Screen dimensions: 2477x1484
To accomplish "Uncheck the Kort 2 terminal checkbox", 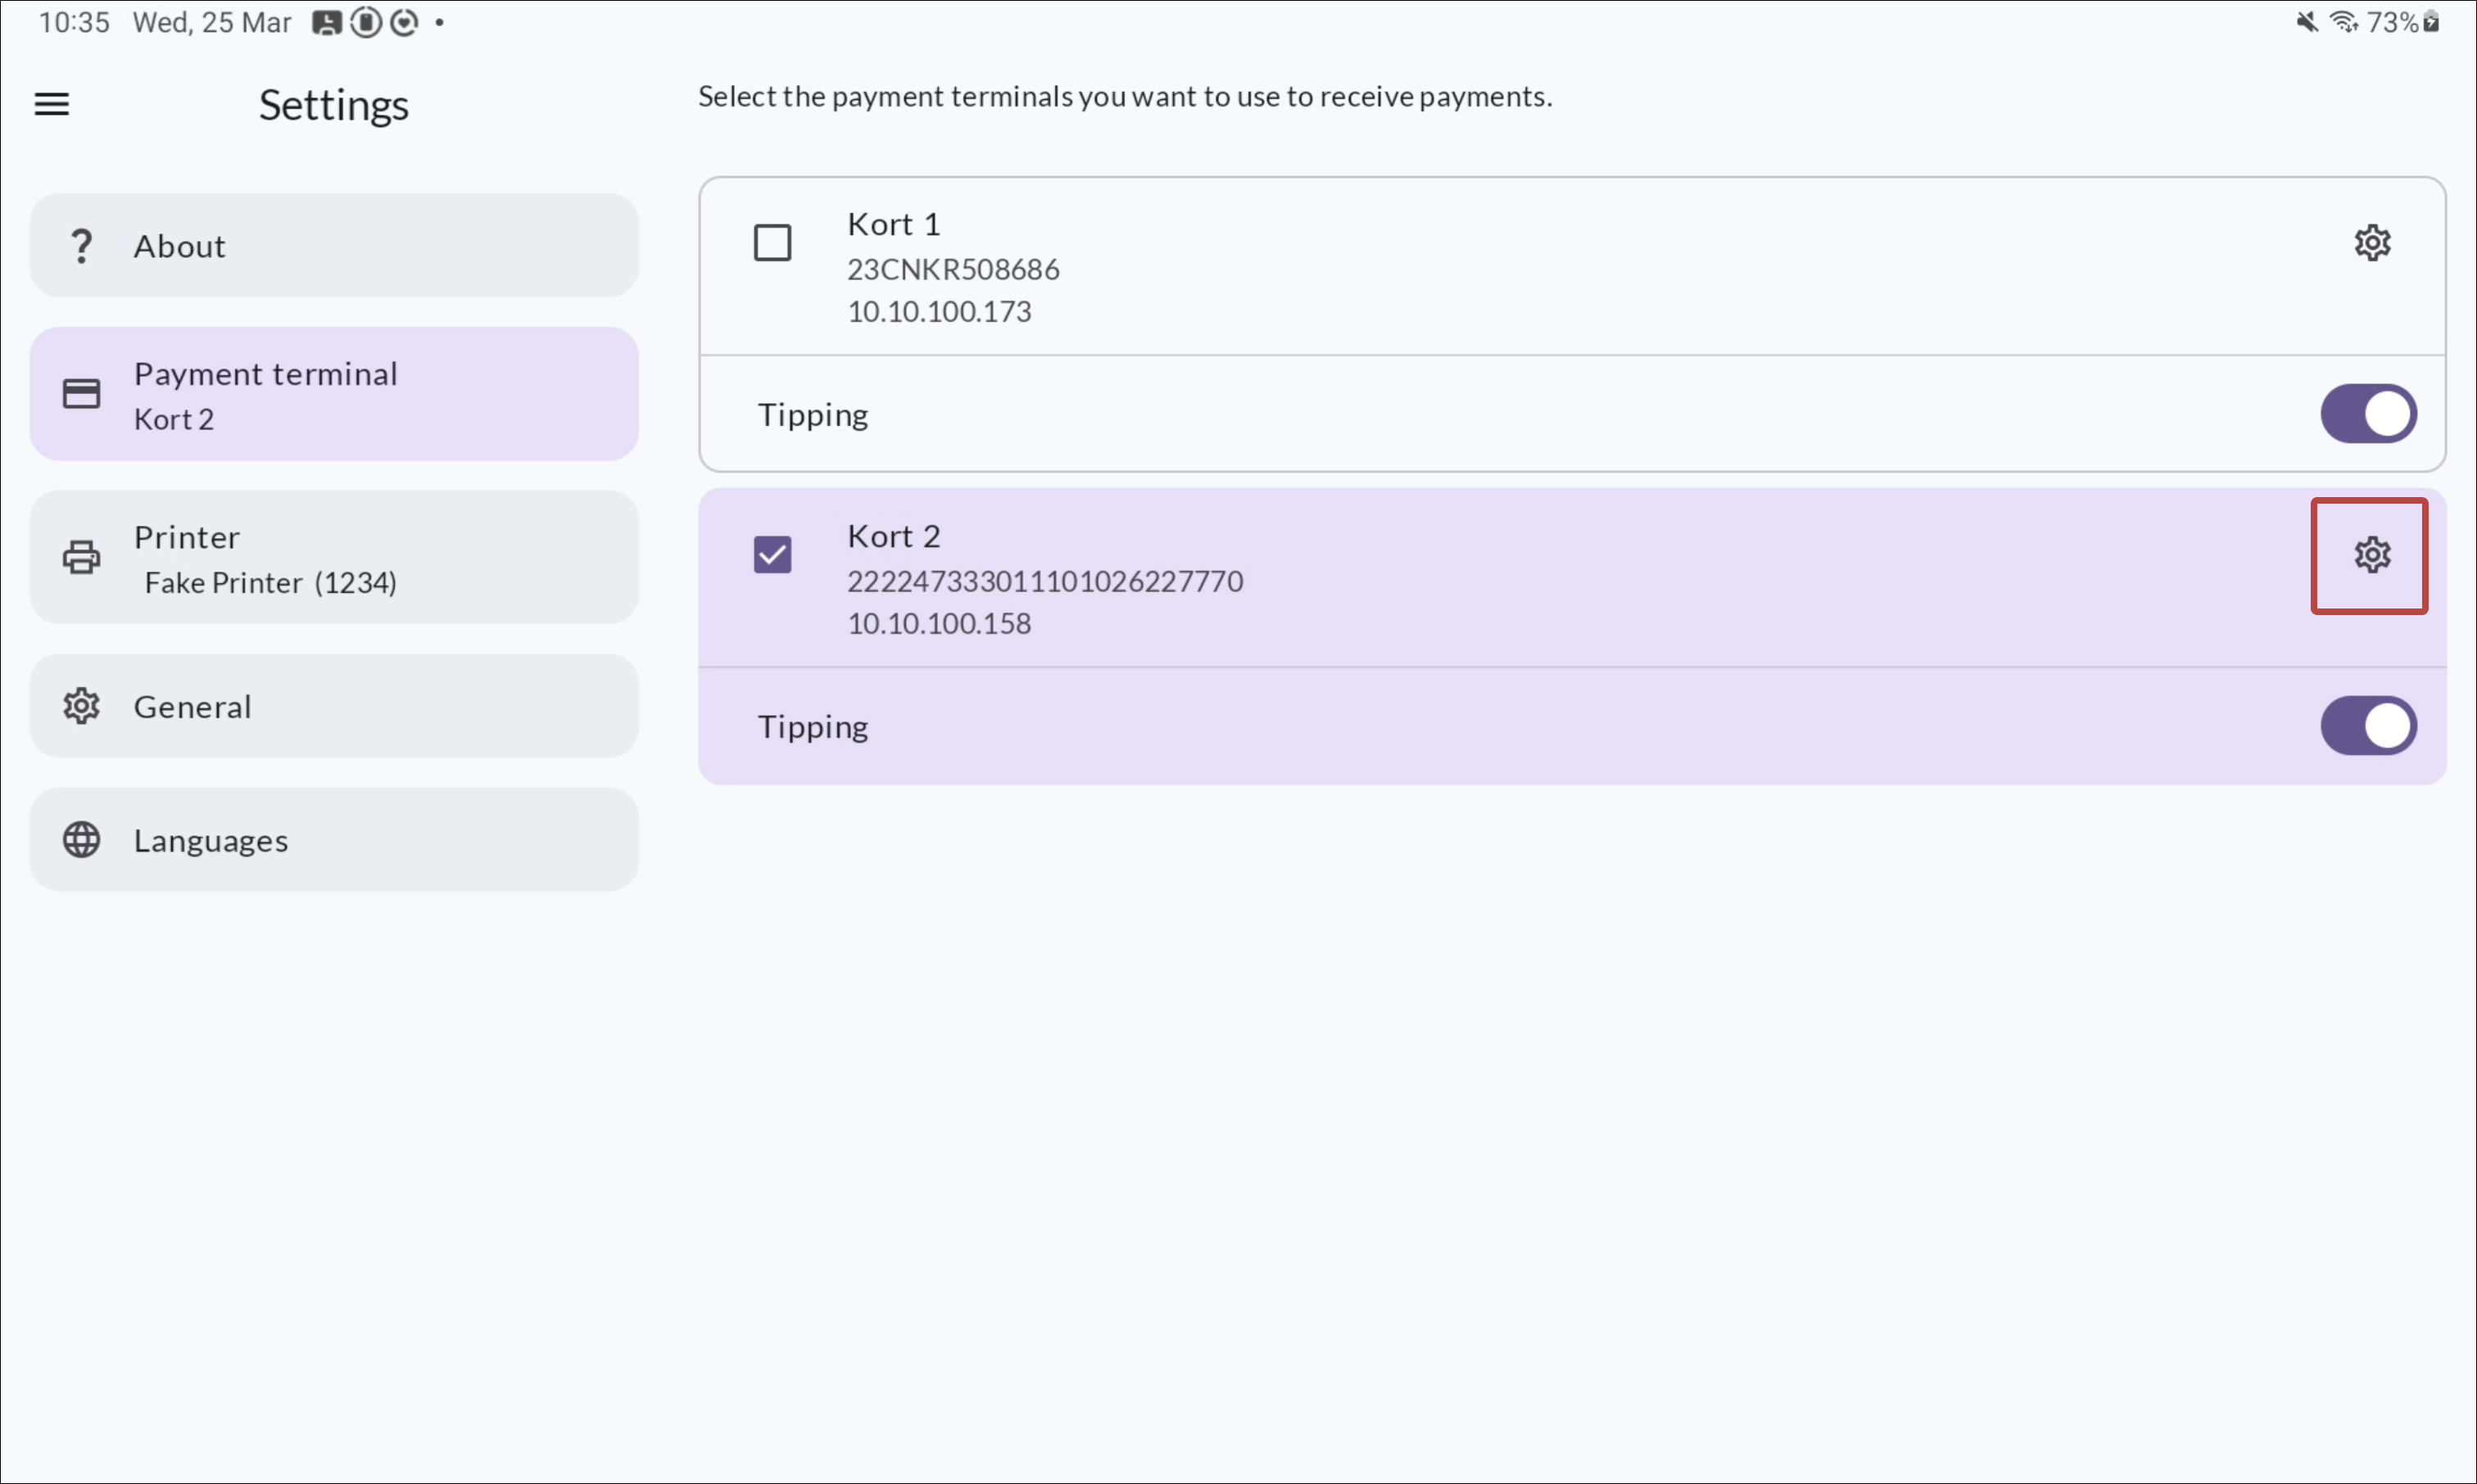I will tap(772, 555).
